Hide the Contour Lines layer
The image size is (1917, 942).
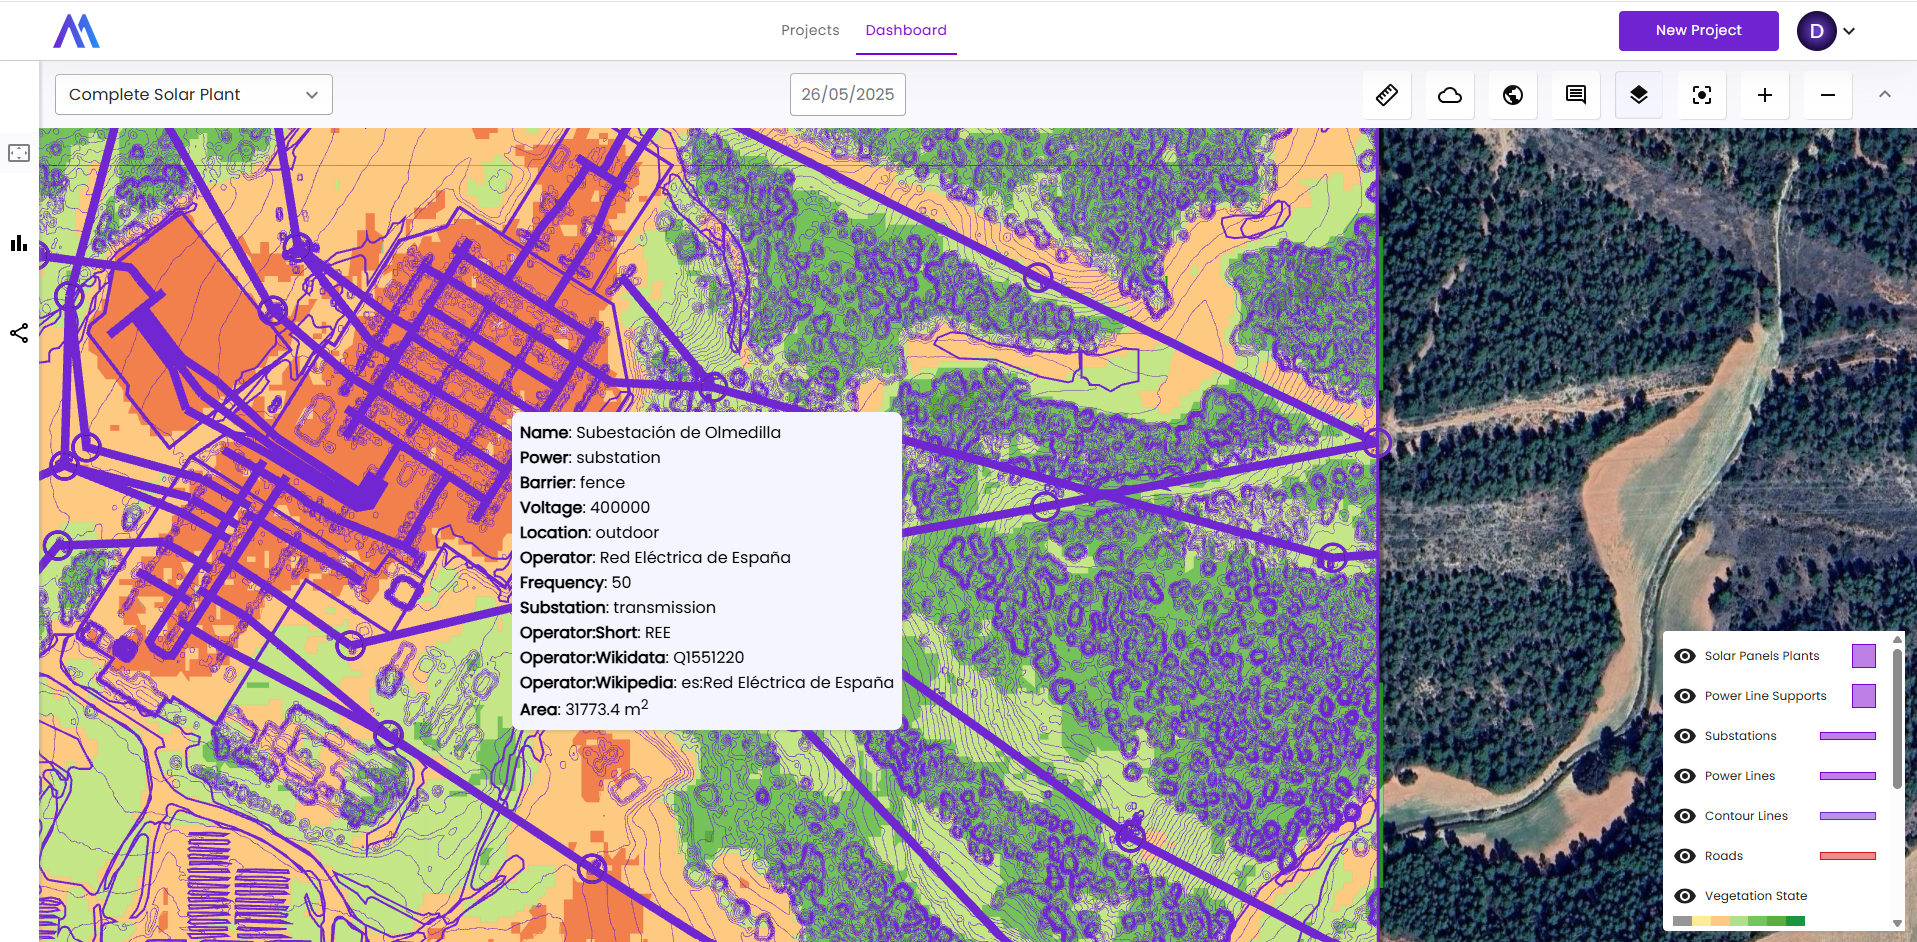point(1685,816)
